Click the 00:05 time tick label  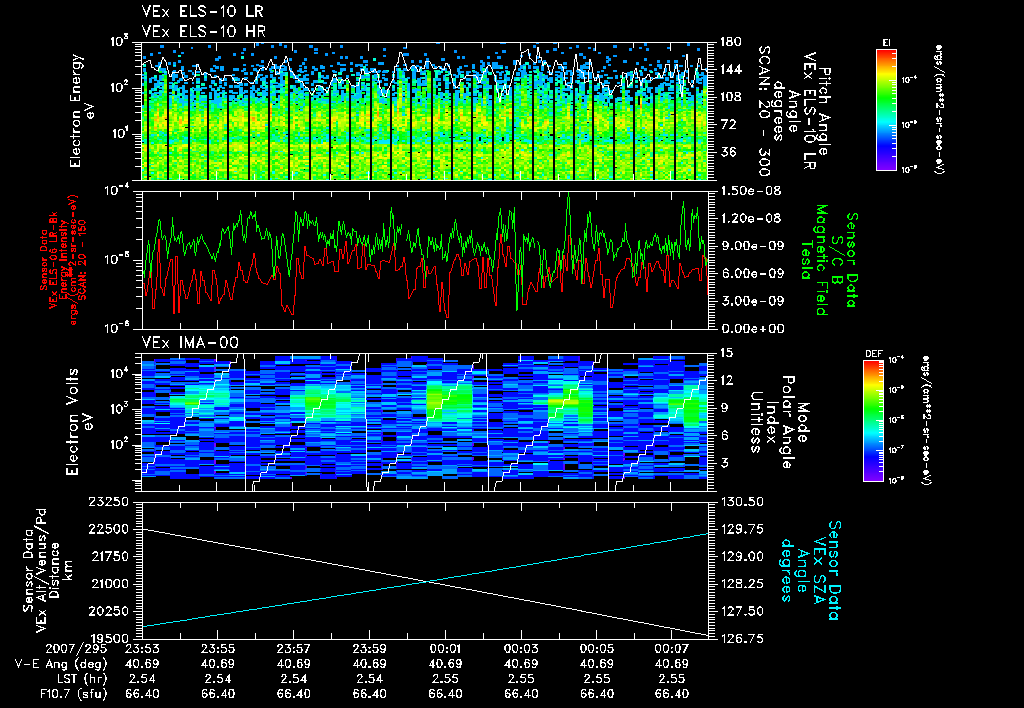(x=597, y=649)
